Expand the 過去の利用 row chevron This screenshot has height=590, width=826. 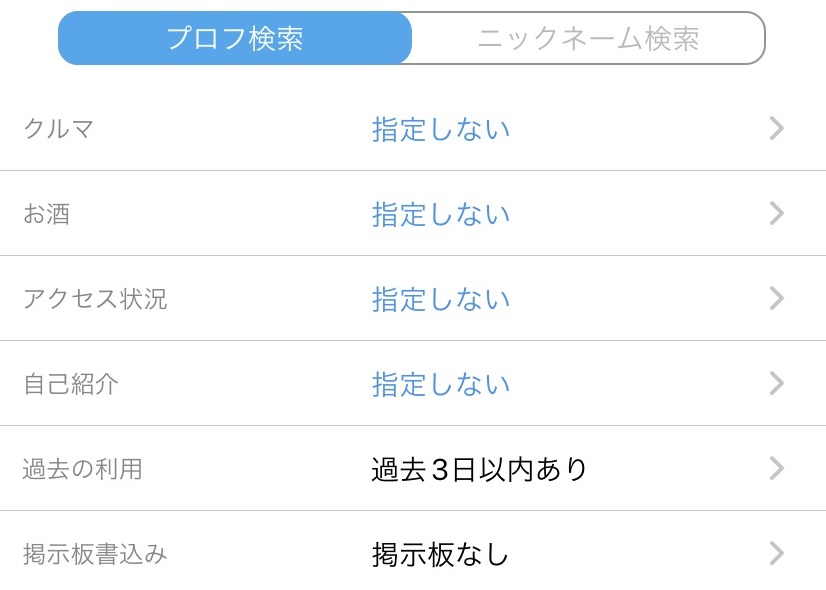click(777, 469)
